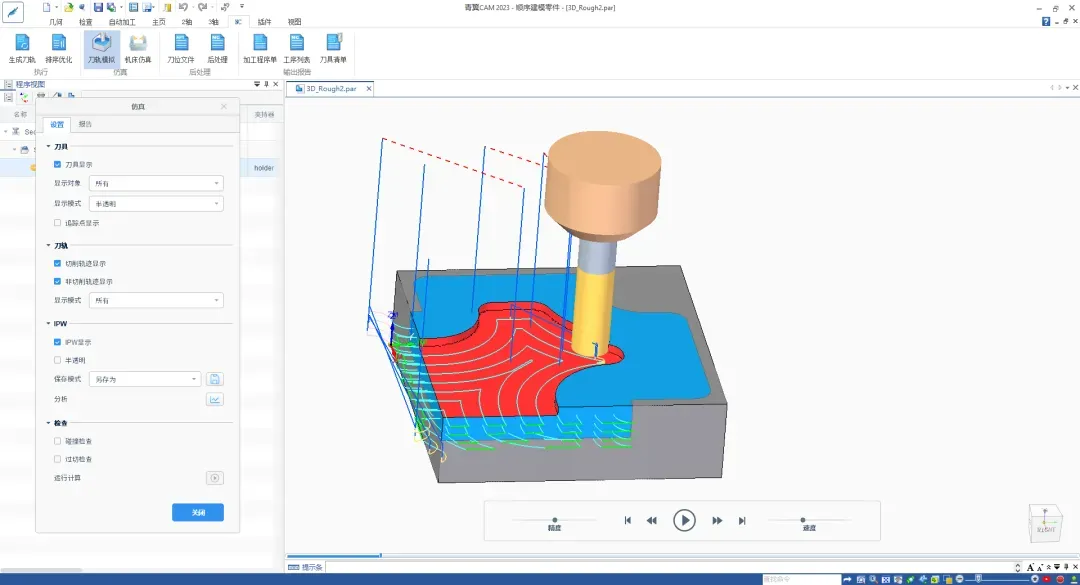
Task: Click the application feather logo button
Action: point(13,12)
